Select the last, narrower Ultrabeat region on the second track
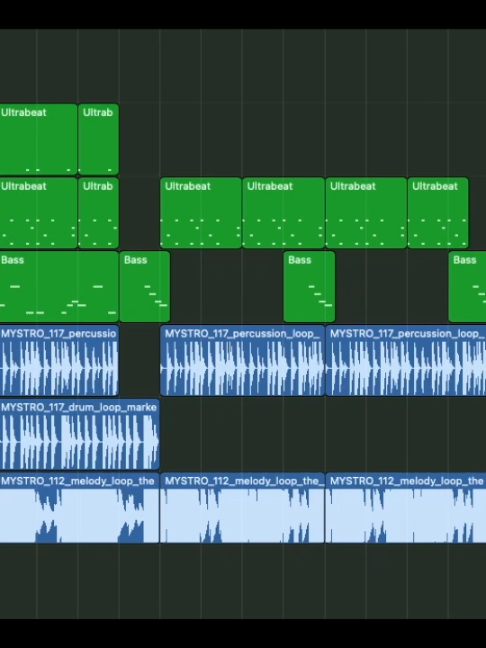The image size is (486, 648). tap(438, 213)
